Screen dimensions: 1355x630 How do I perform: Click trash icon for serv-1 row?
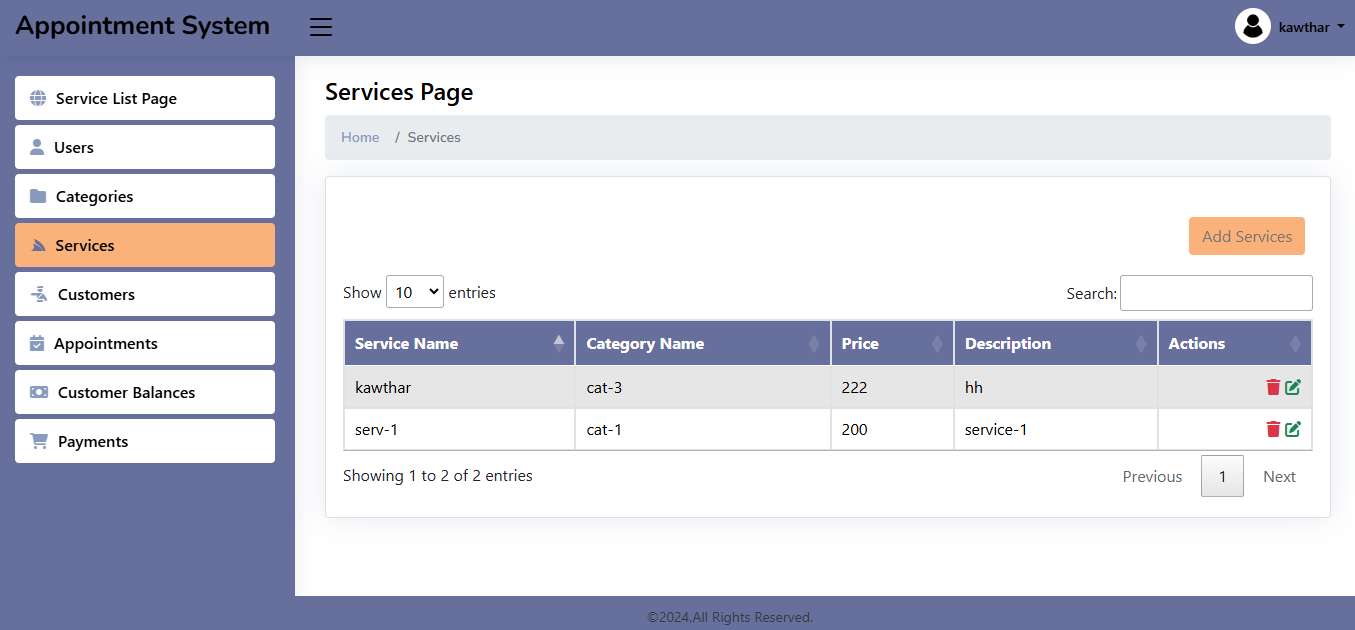[x=1273, y=429]
